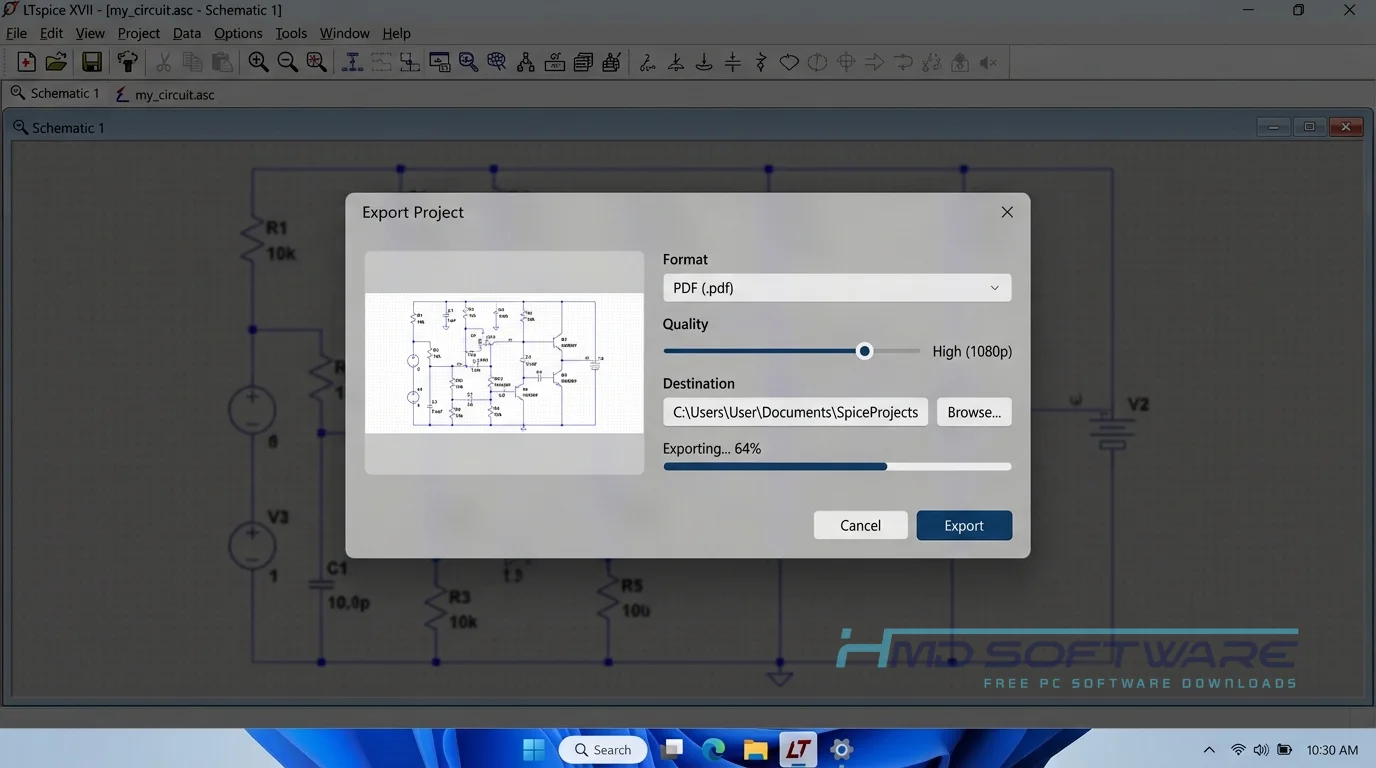Screen dimensions: 1376x768
Task: Click Browse... to choose destination
Action: click(x=974, y=412)
